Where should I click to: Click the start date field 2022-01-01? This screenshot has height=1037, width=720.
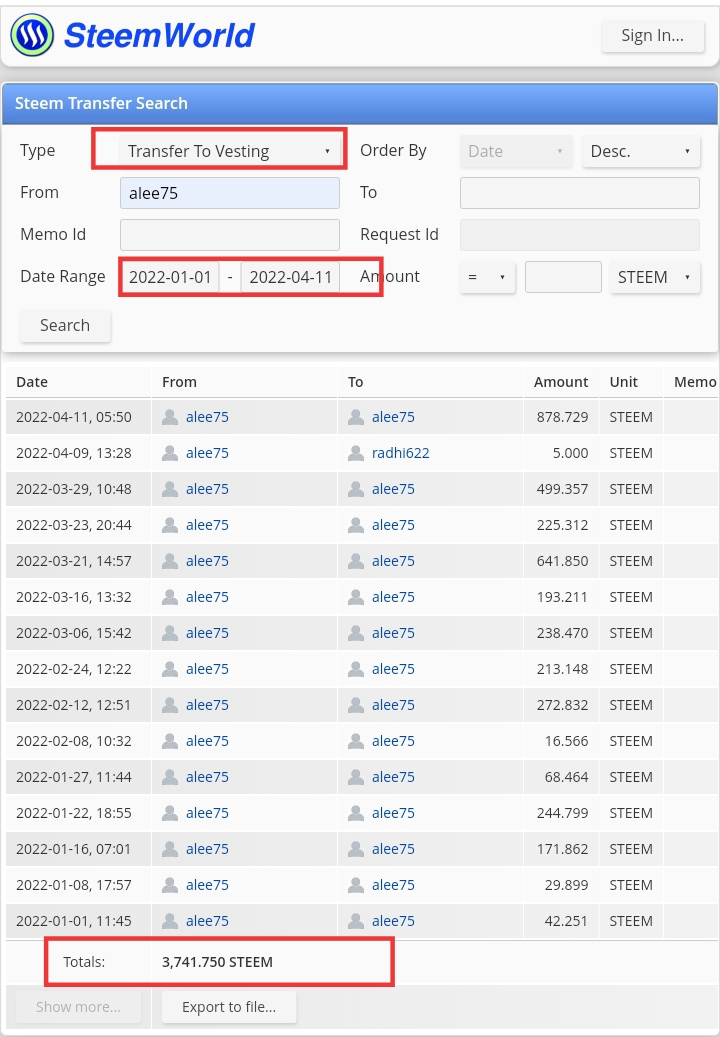pyautogui.click(x=170, y=277)
